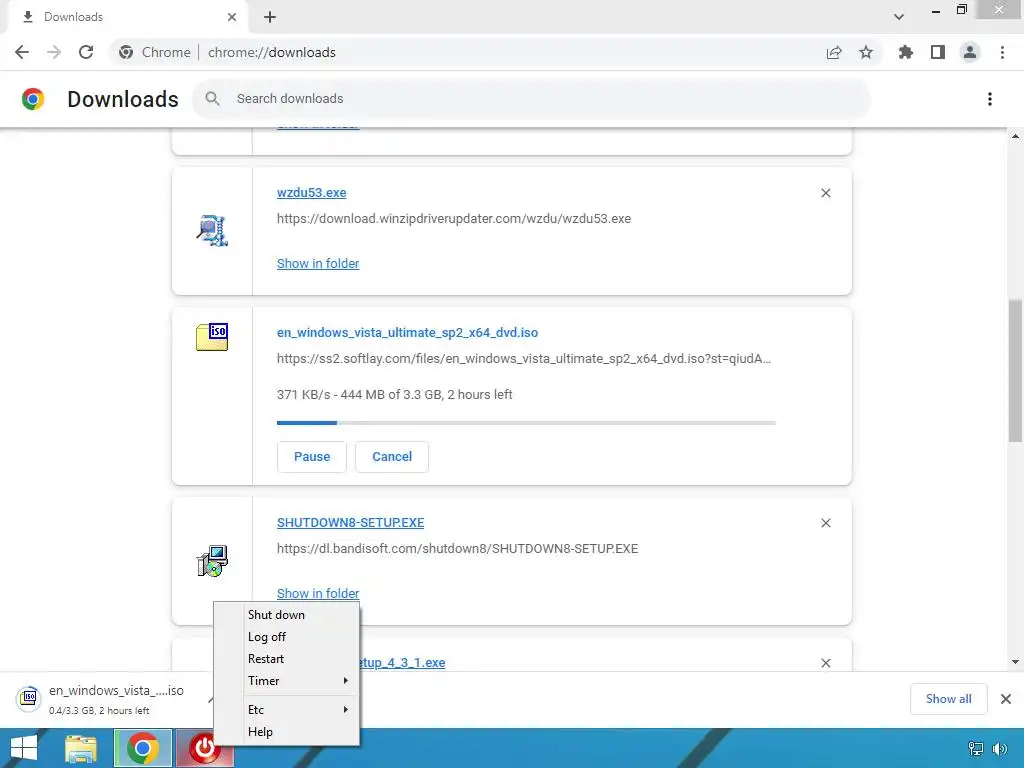This screenshot has height=768, width=1024.
Task: Remove the setup_4_3_1.exe entry from list
Action: [826, 663]
